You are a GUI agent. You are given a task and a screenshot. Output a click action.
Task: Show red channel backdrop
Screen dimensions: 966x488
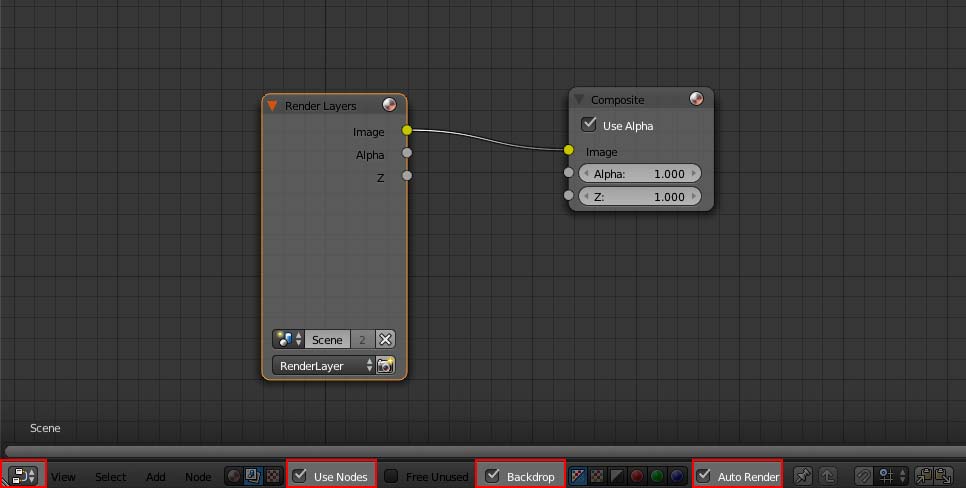click(637, 476)
